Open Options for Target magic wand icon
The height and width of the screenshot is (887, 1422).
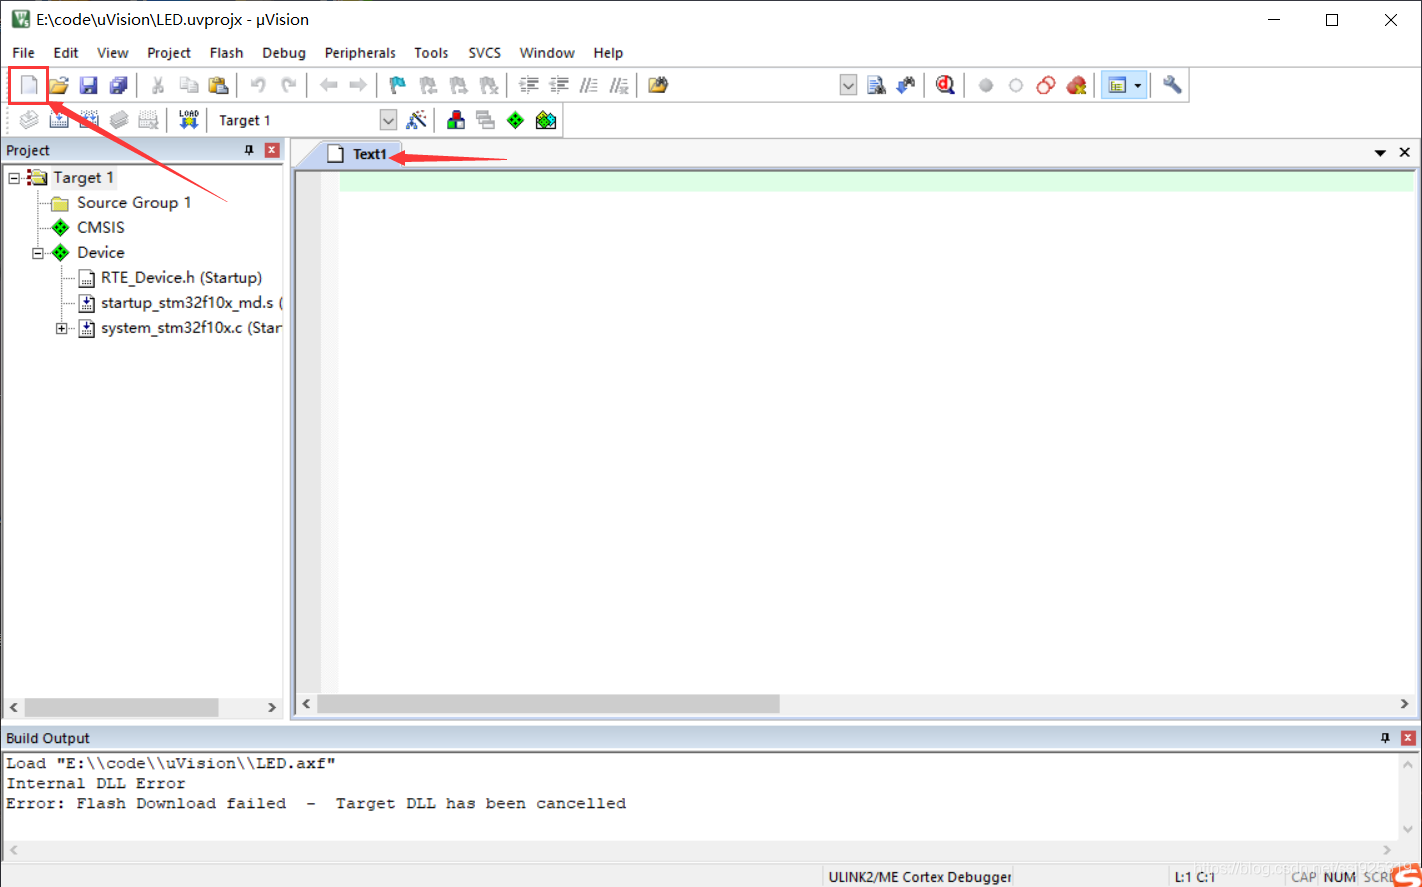(x=417, y=120)
